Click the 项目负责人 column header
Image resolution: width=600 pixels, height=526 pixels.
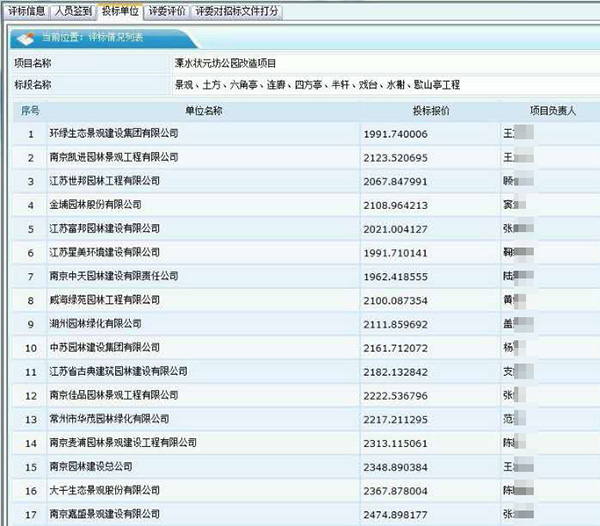549,110
